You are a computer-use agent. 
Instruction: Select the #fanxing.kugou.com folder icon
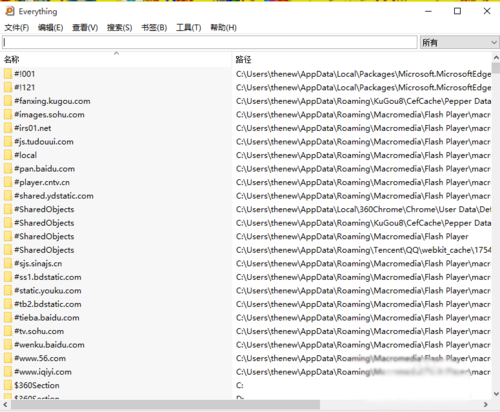(x=8, y=101)
